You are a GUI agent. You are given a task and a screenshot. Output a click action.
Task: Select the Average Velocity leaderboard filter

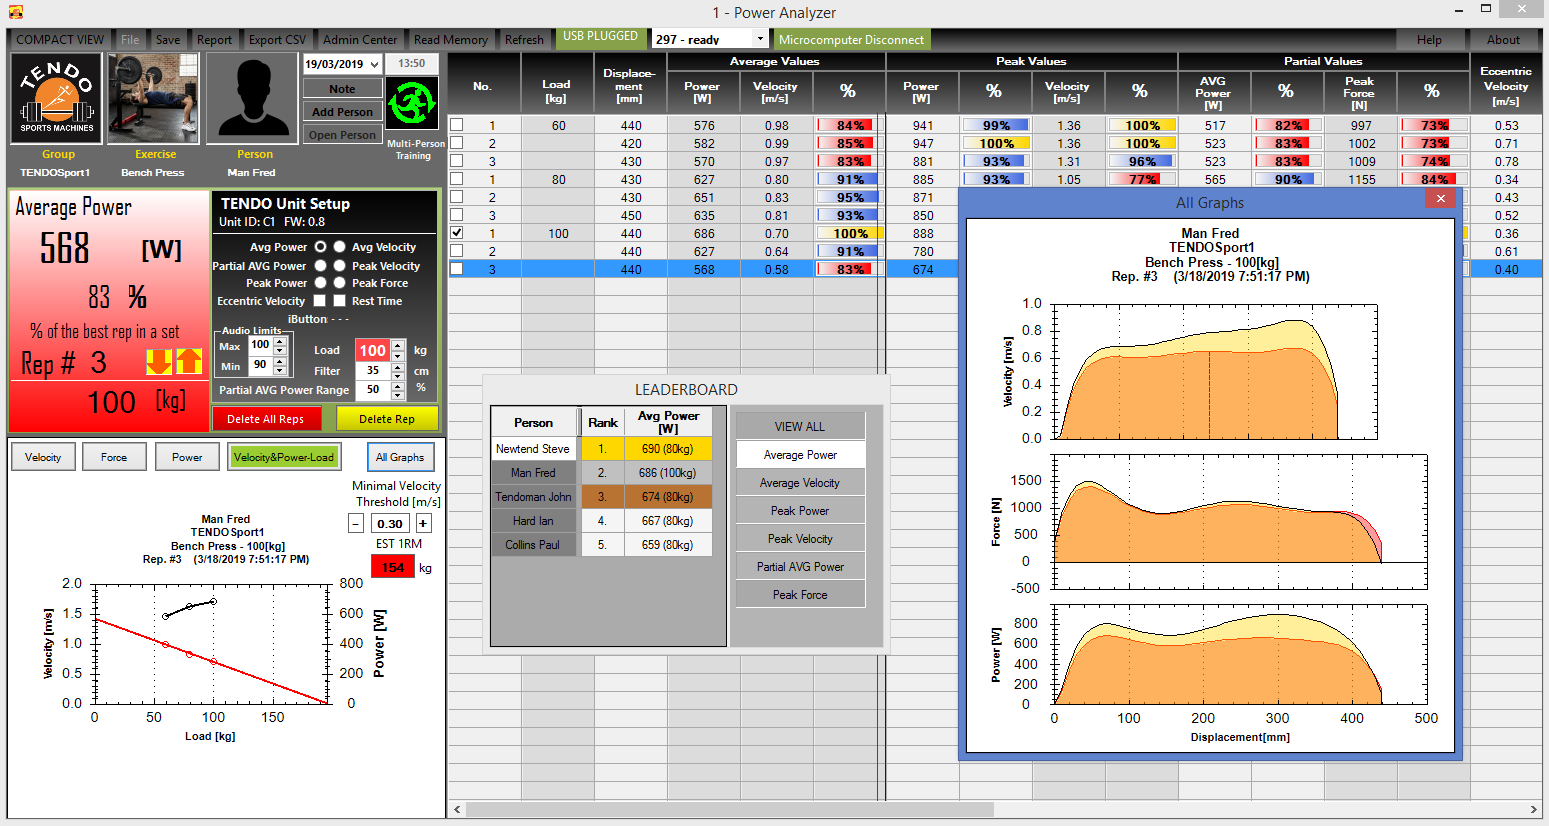tap(800, 482)
